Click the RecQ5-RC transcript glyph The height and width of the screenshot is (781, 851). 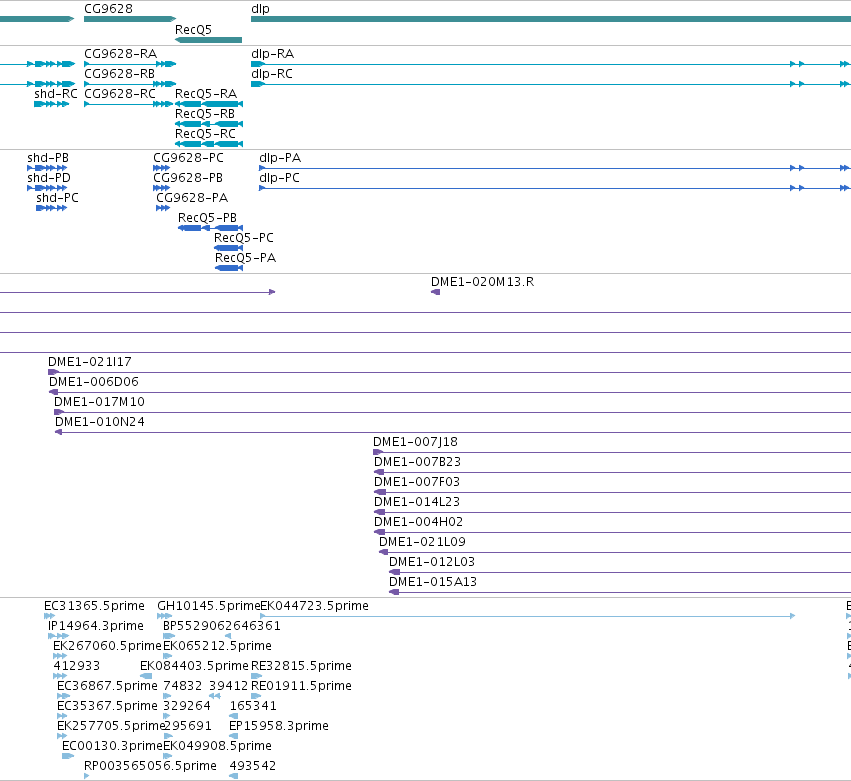pos(209,144)
